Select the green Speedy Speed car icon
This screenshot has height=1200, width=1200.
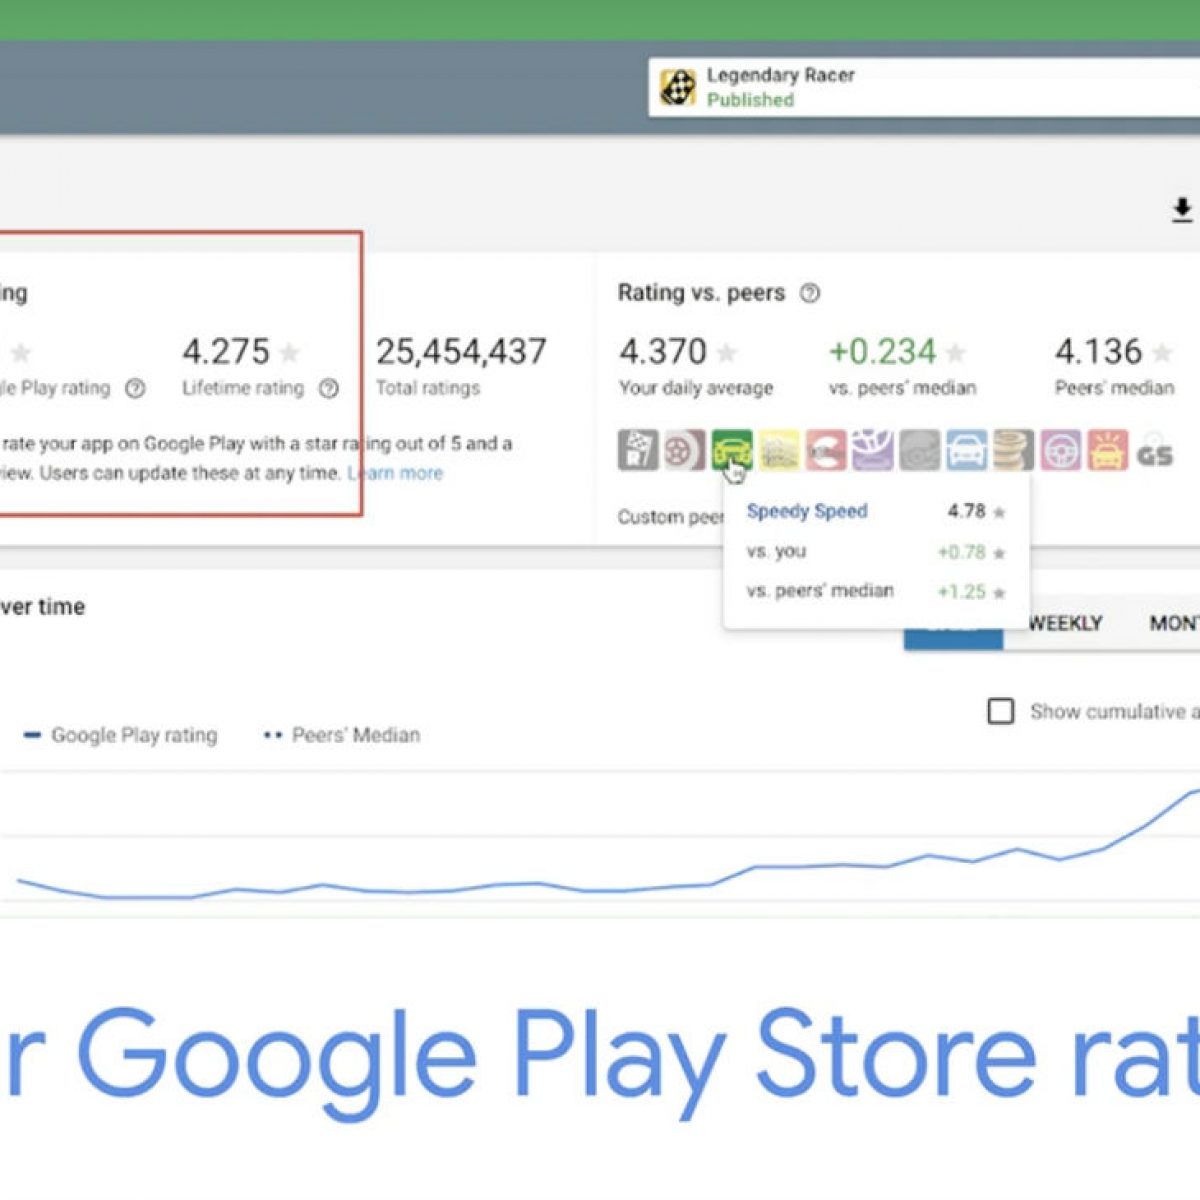pyautogui.click(x=731, y=451)
